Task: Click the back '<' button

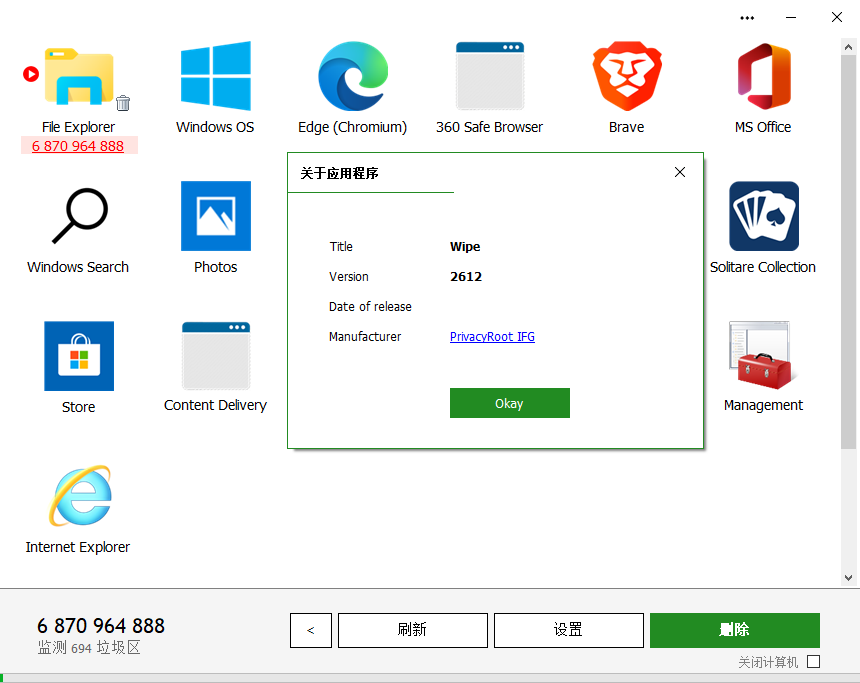Action: point(311,630)
